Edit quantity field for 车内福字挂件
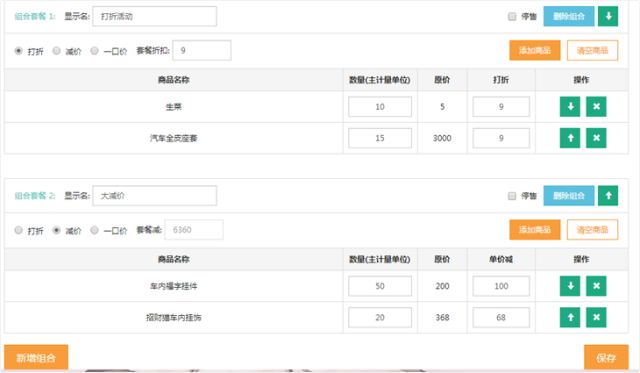The image size is (640, 373). (380, 286)
